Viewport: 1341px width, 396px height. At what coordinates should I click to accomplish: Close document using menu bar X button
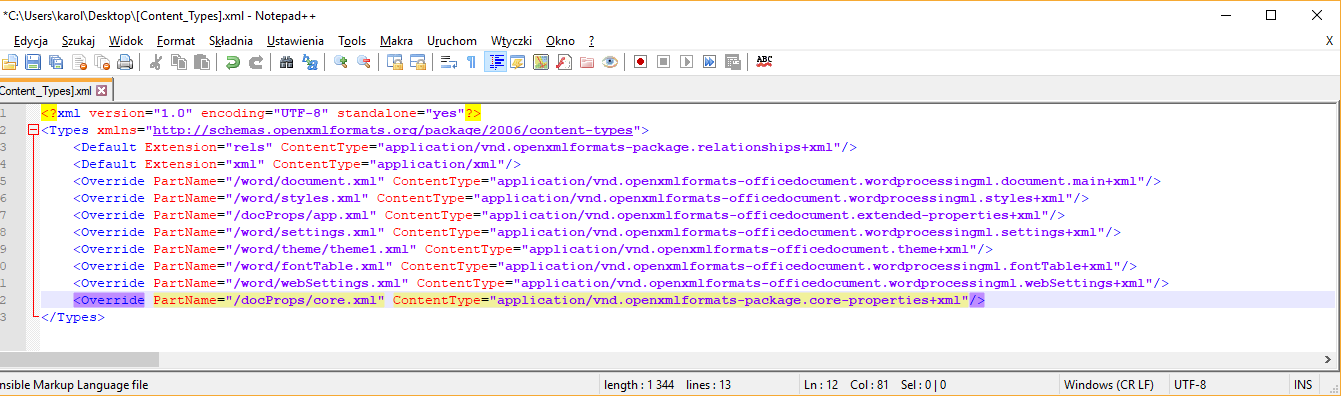pyautogui.click(x=1329, y=41)
